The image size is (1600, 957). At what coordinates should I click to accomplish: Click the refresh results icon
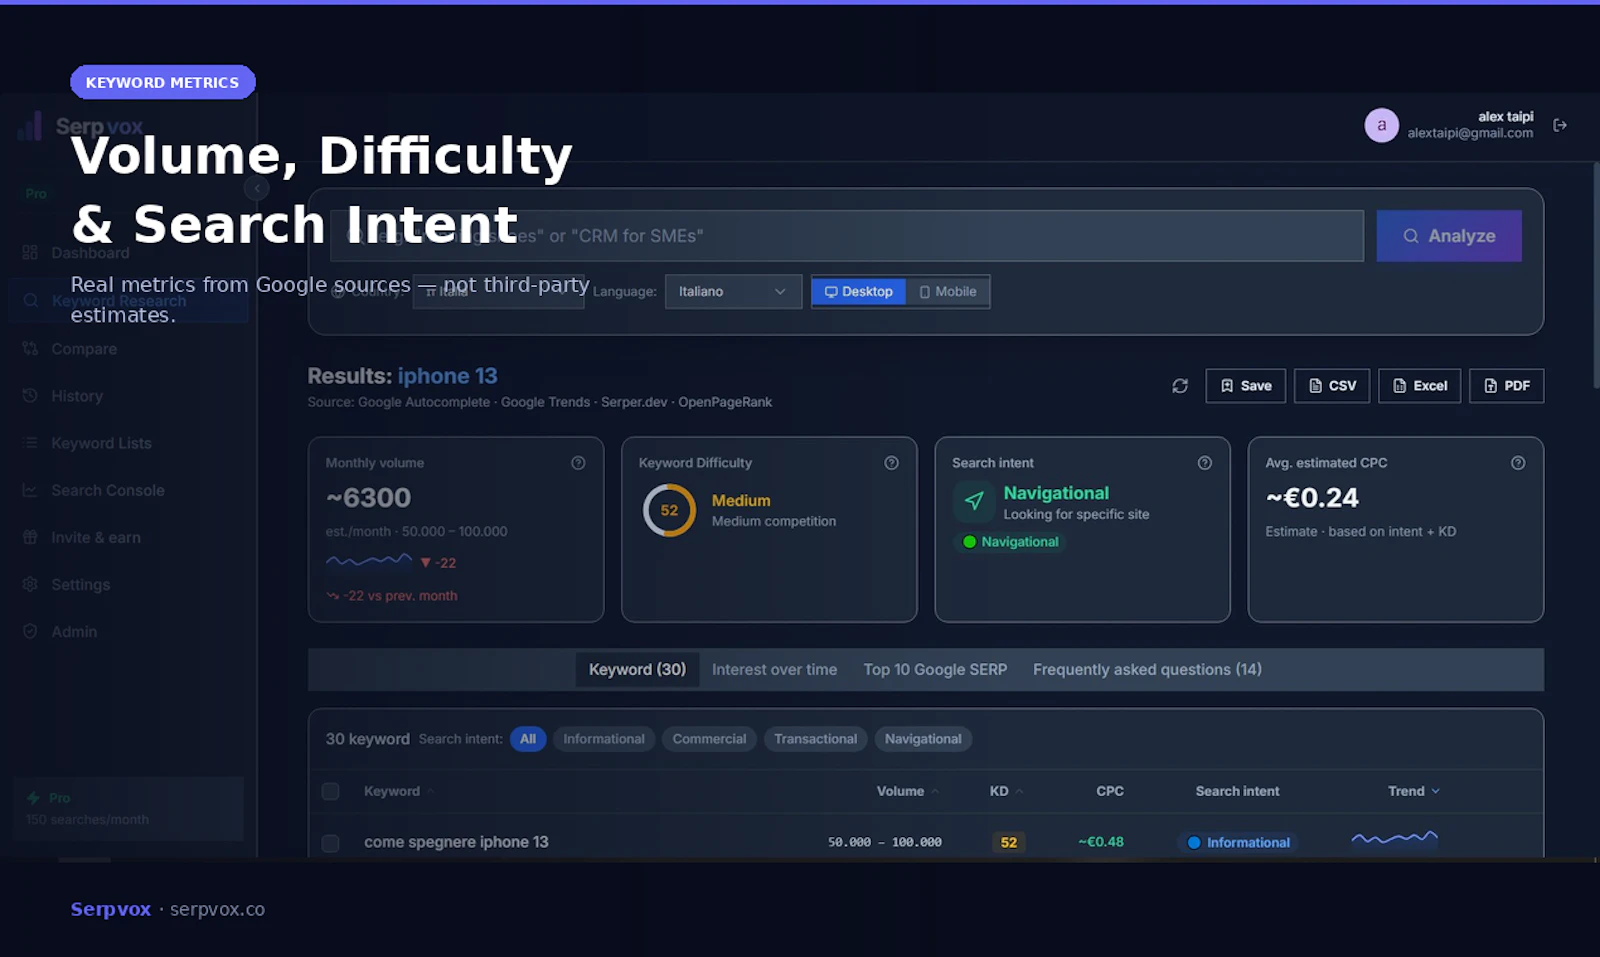click(1180, 386)
